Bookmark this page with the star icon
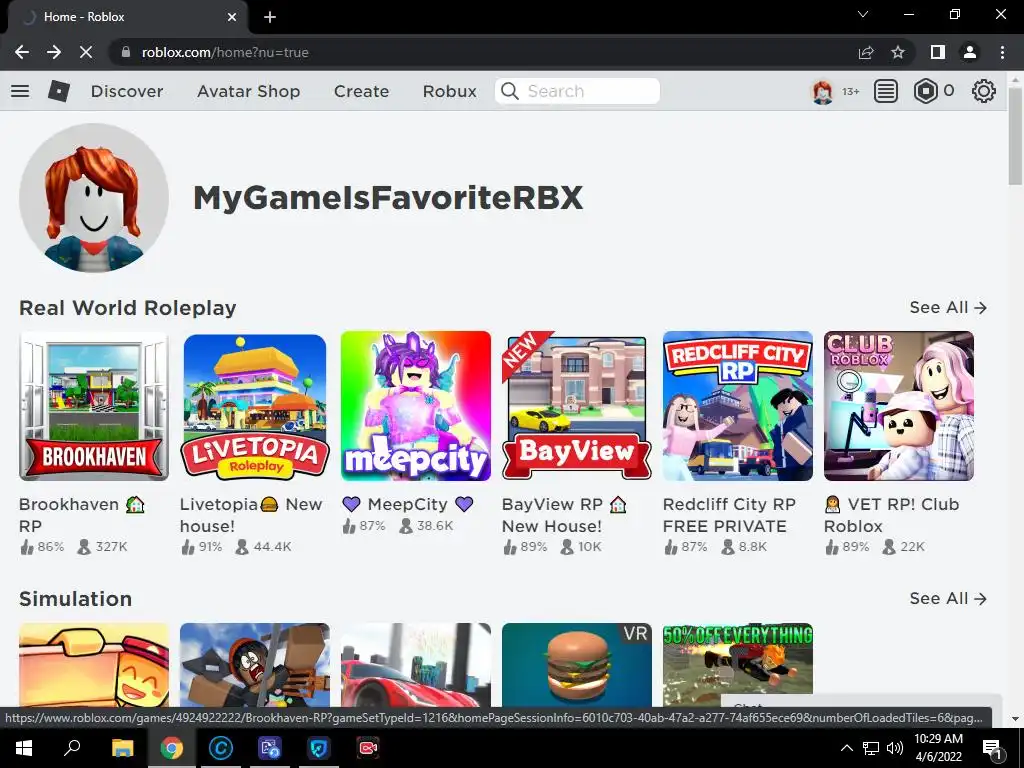 point(898,52)
